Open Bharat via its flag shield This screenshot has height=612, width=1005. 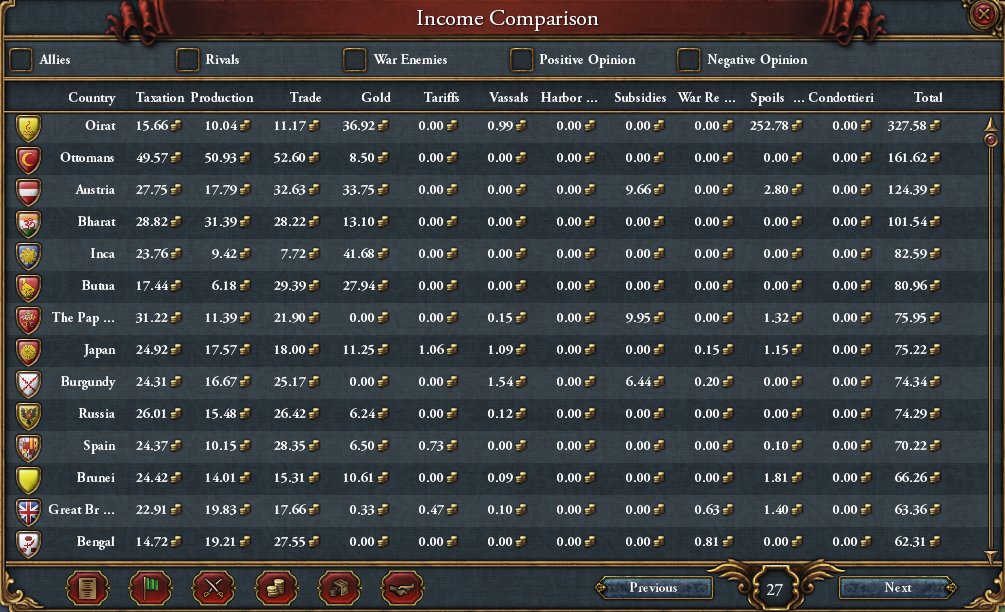[28, 224]
